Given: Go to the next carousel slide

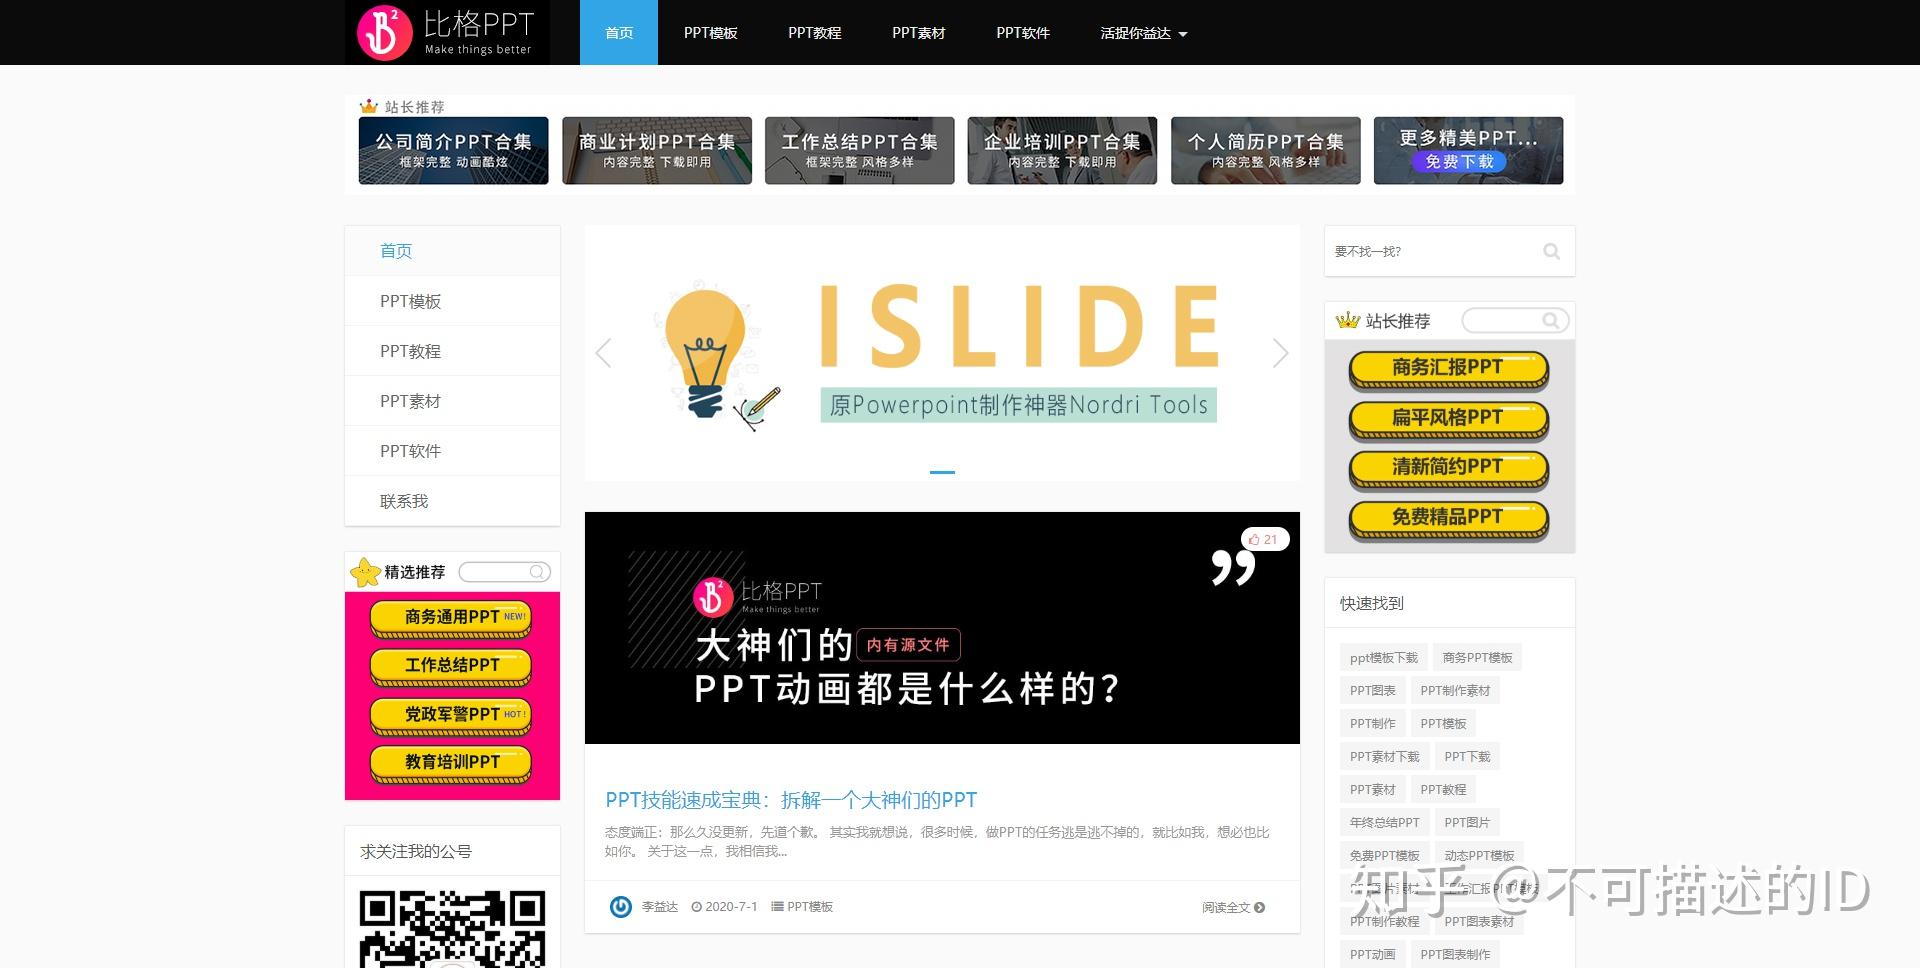Looking at the screenshot, I should 1280,353.
